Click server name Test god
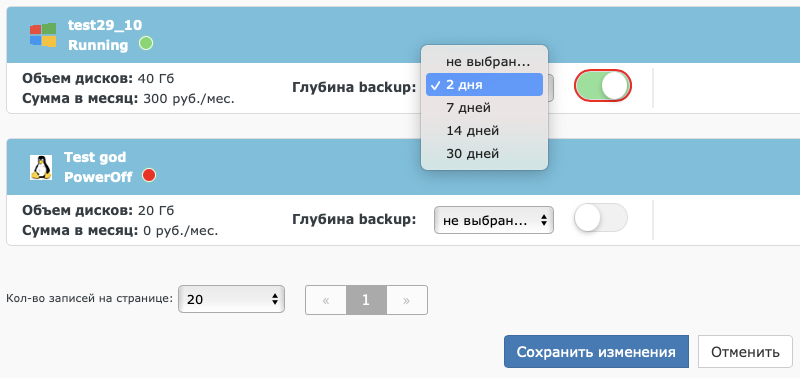Image resolution: width=800 pixels, height=378 pixels. [x=95, y=157]
